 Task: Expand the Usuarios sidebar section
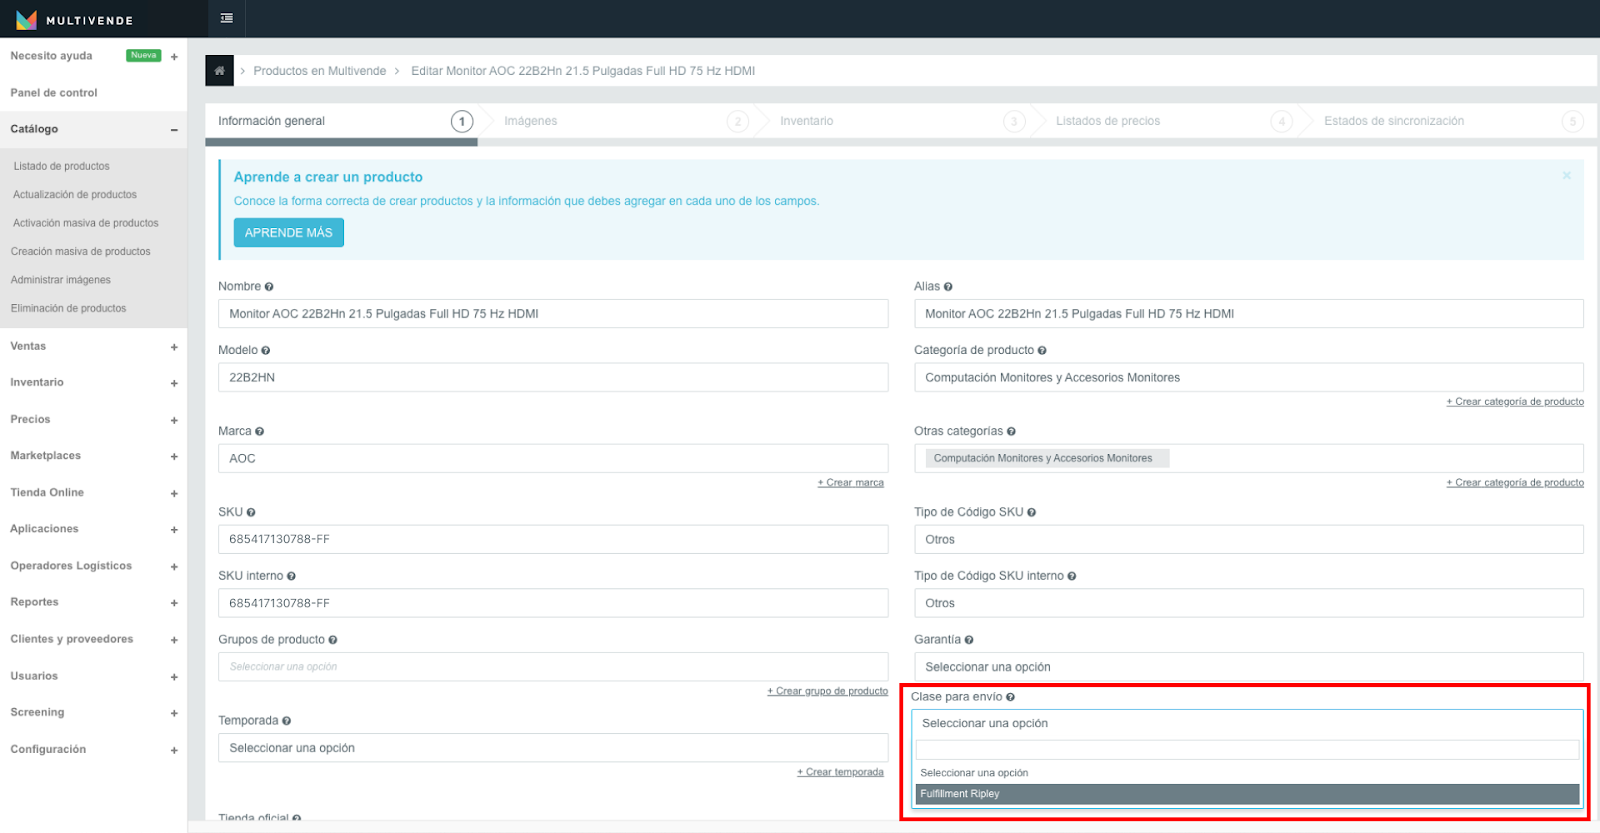point(174,677)
